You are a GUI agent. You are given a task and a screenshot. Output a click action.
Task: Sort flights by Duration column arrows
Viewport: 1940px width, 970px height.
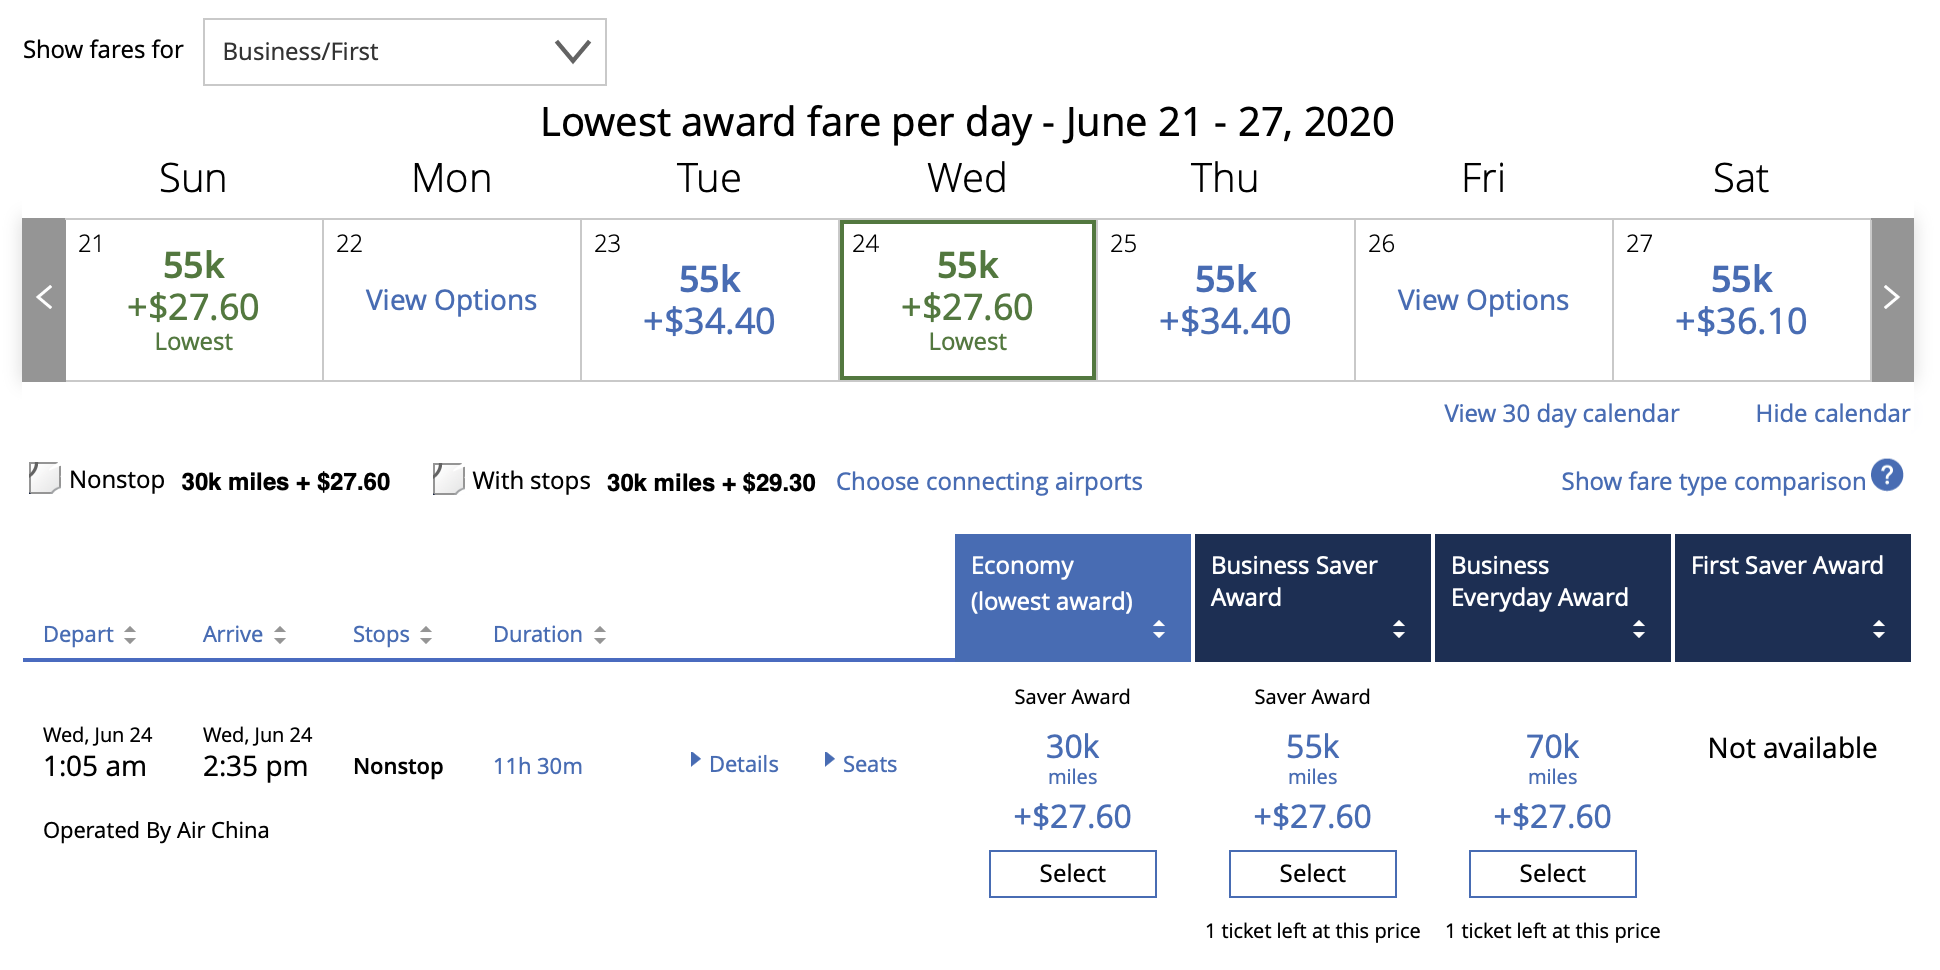[x=600, y=635]
